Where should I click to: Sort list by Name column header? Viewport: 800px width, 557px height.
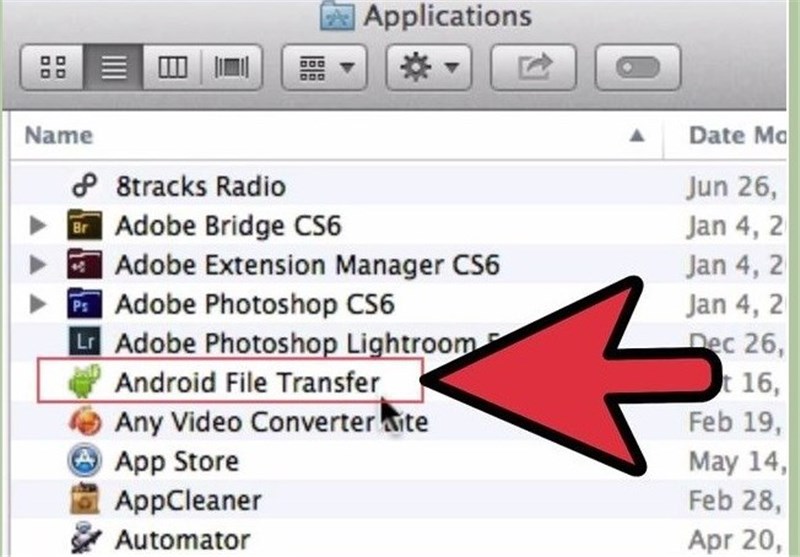pos(60,135)
